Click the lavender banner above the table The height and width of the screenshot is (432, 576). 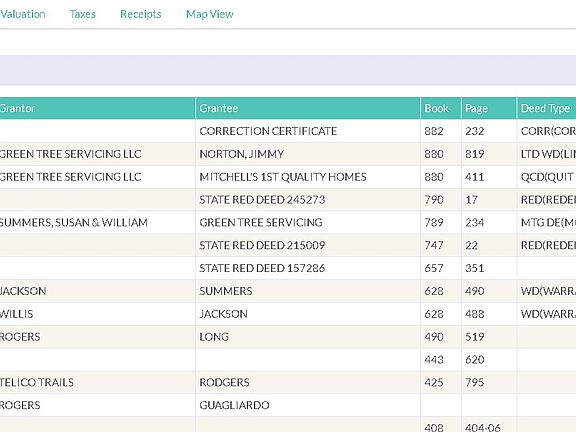pyautogui.click(x=288, y=70)
